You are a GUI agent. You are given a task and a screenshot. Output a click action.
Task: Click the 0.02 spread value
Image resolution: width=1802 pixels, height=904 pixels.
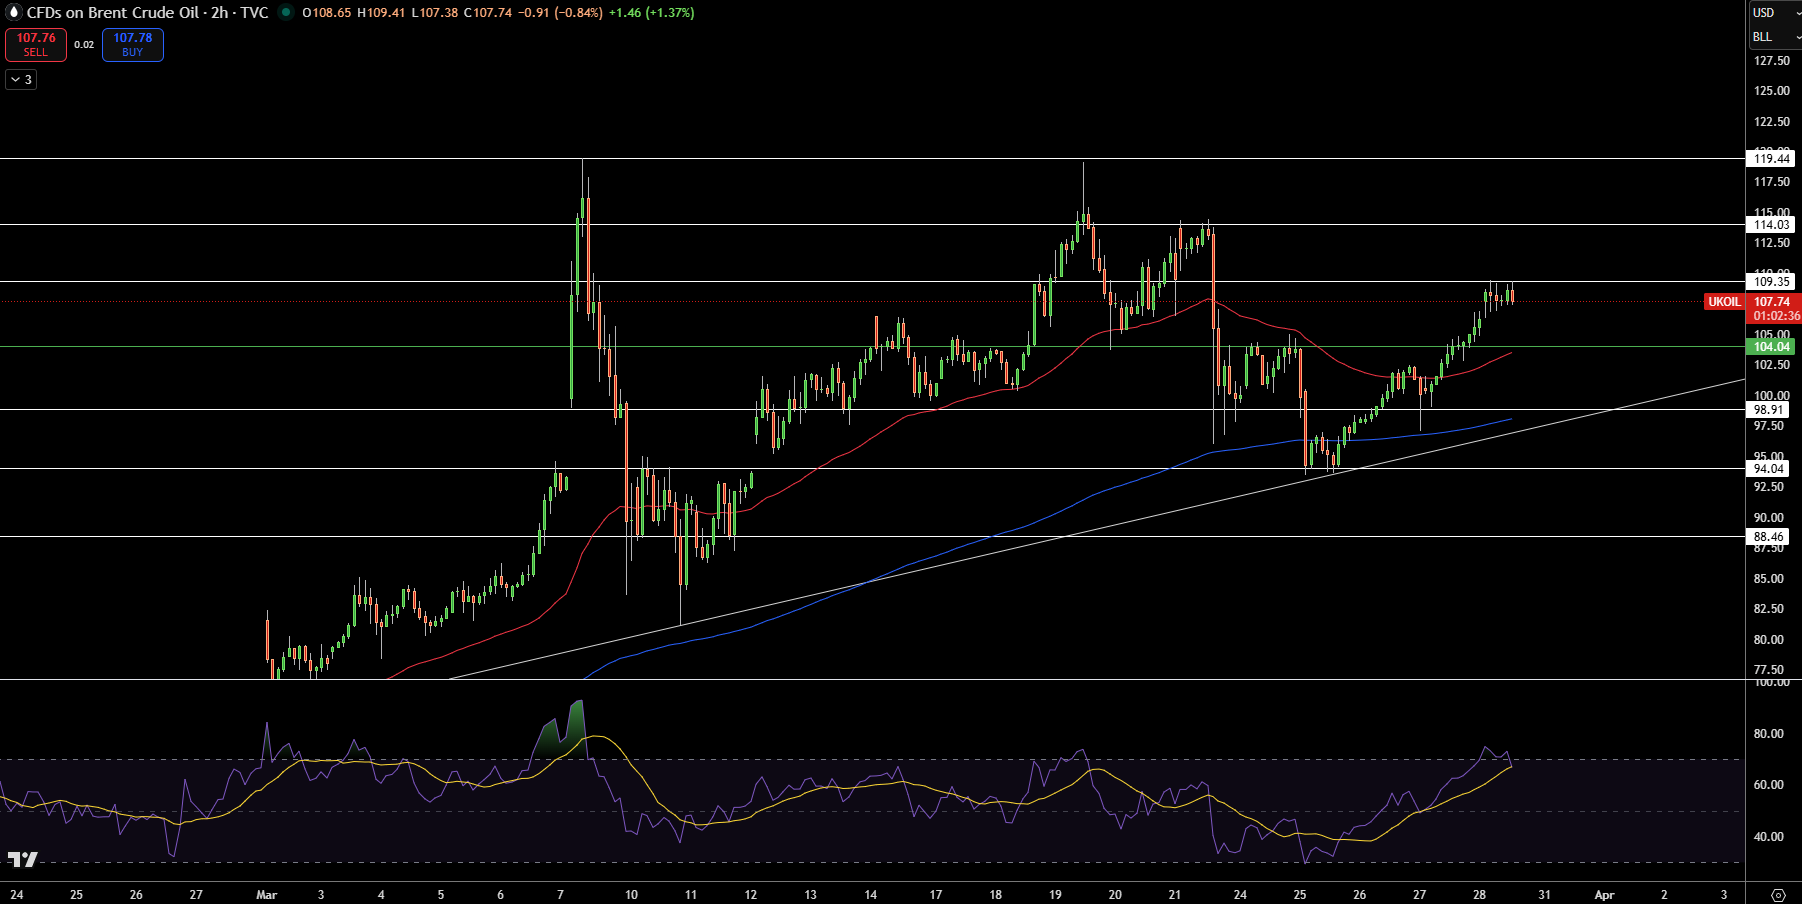coord(84,45)
